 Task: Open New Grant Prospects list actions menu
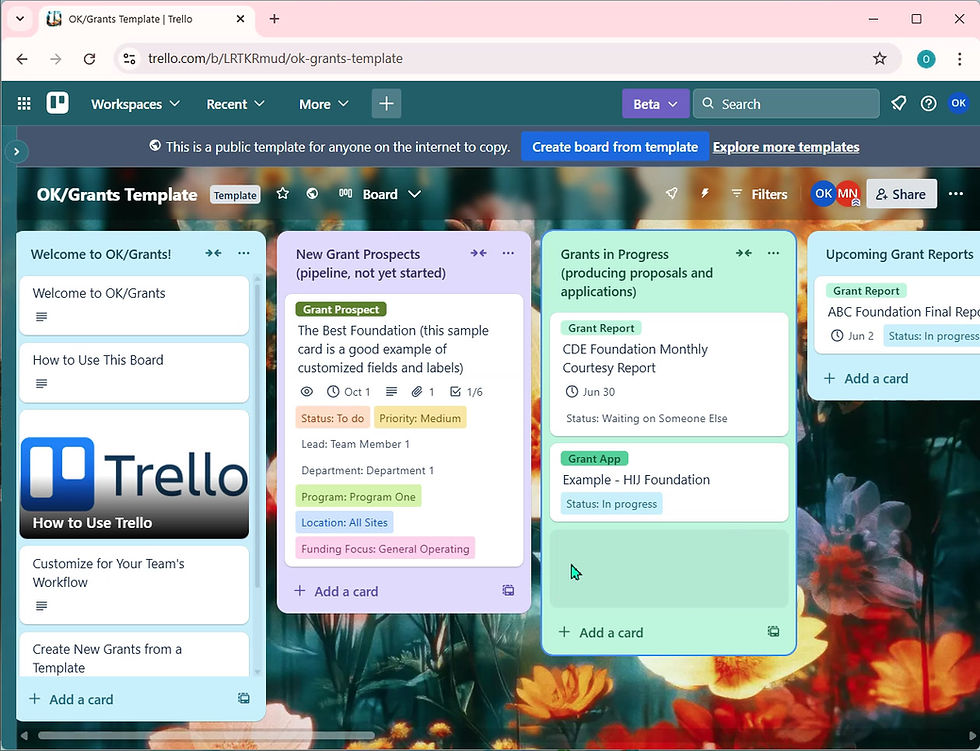(508, 253)
